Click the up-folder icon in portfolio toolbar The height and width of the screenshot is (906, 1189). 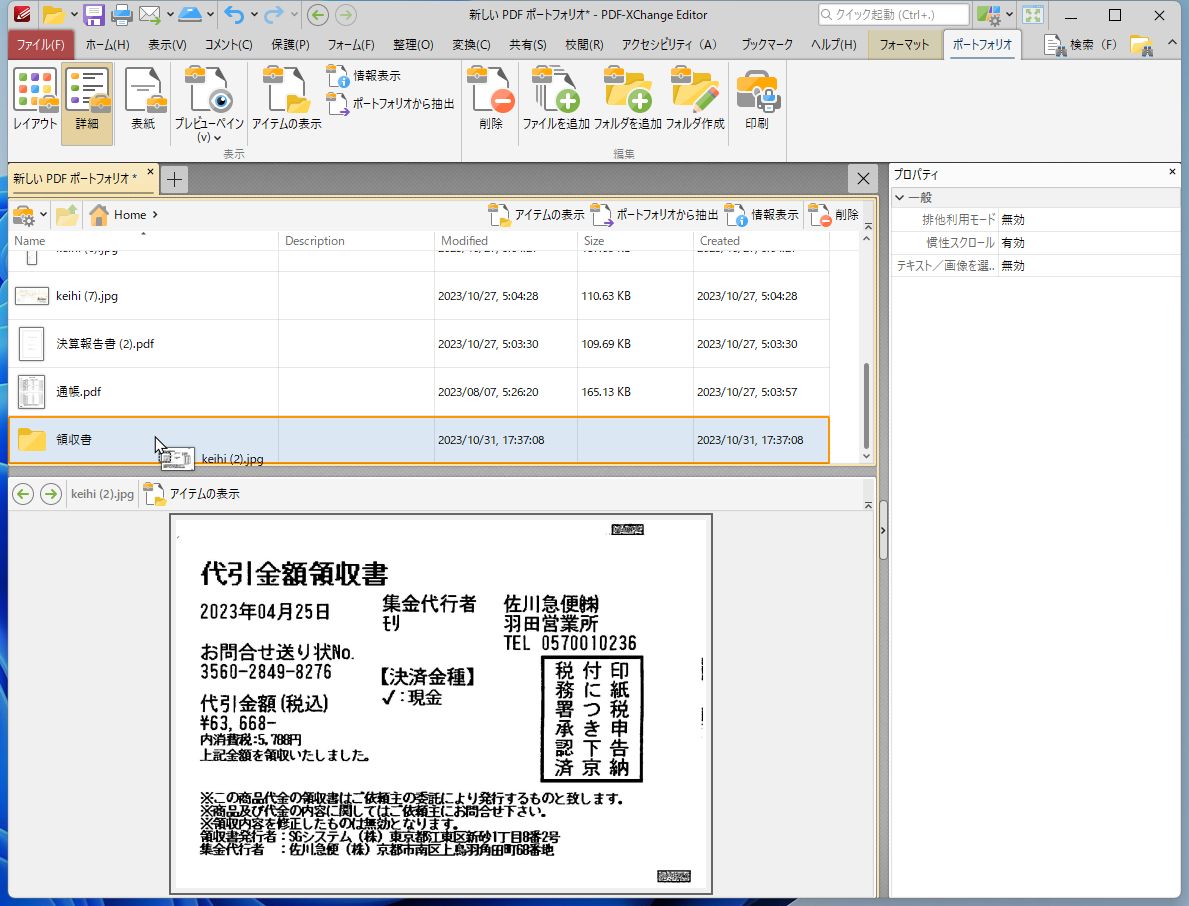67,215
